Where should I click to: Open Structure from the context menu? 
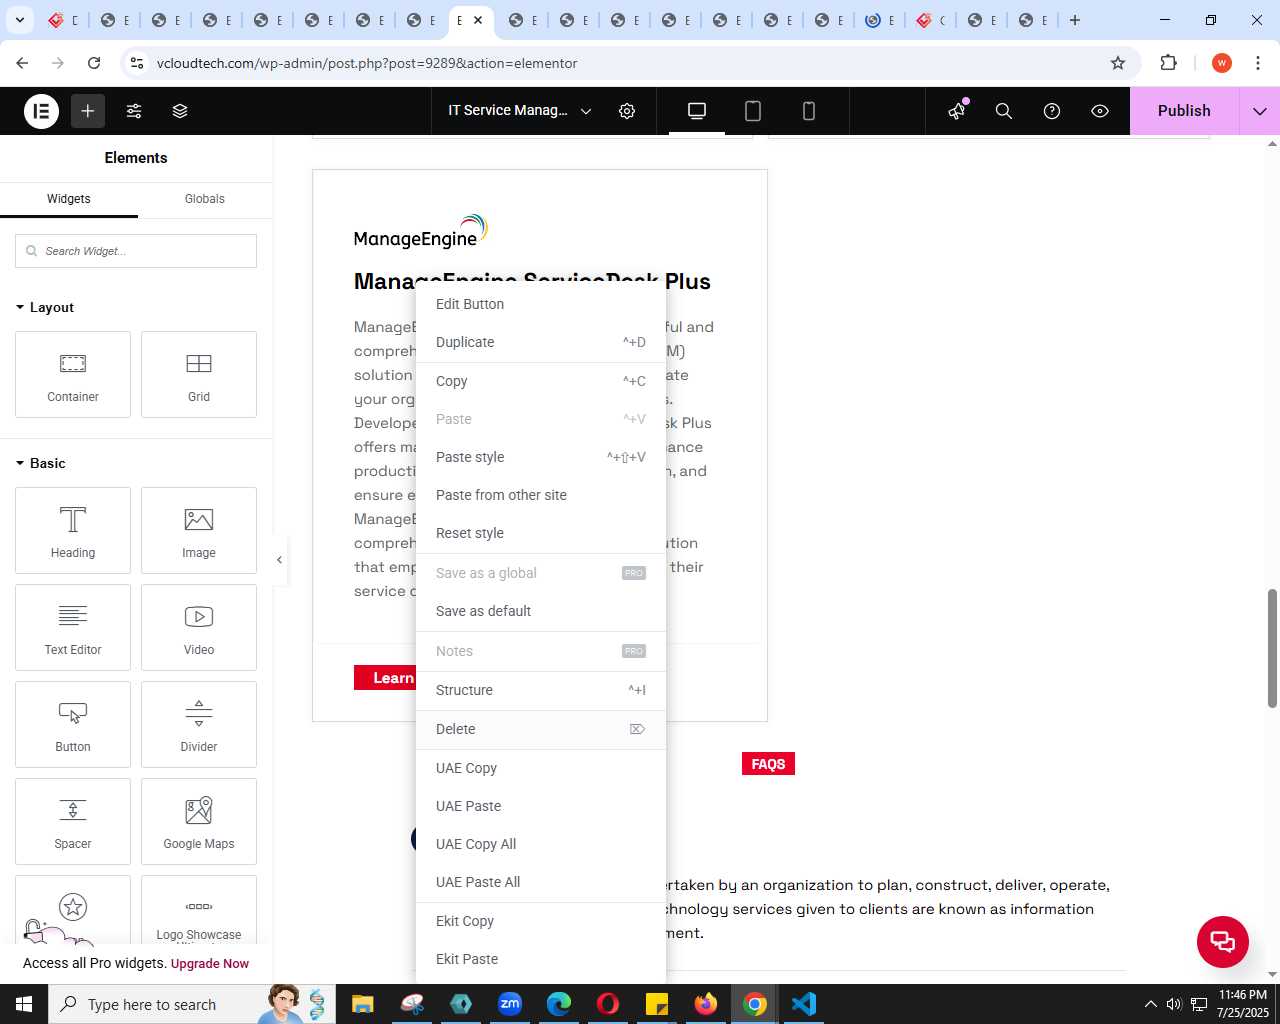coord(540,690)
